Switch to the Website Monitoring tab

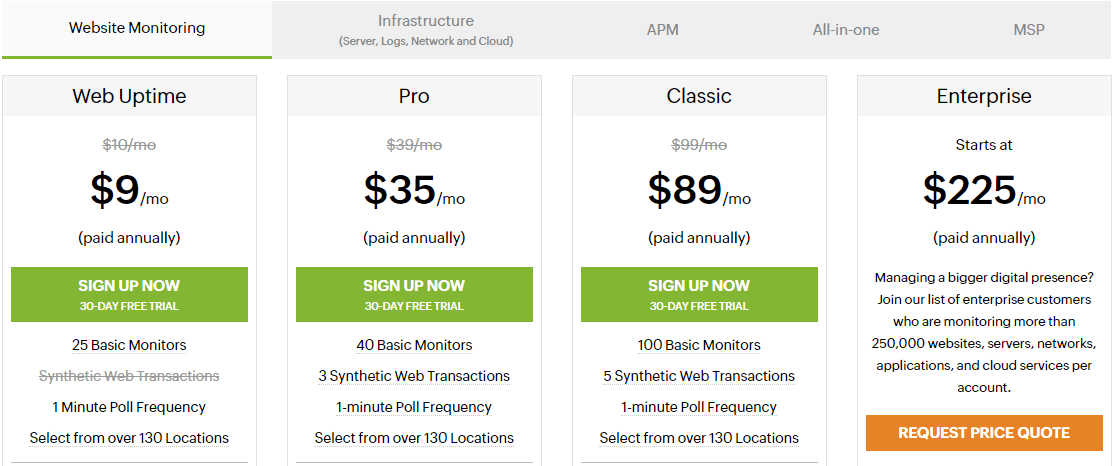click(136, 29)
